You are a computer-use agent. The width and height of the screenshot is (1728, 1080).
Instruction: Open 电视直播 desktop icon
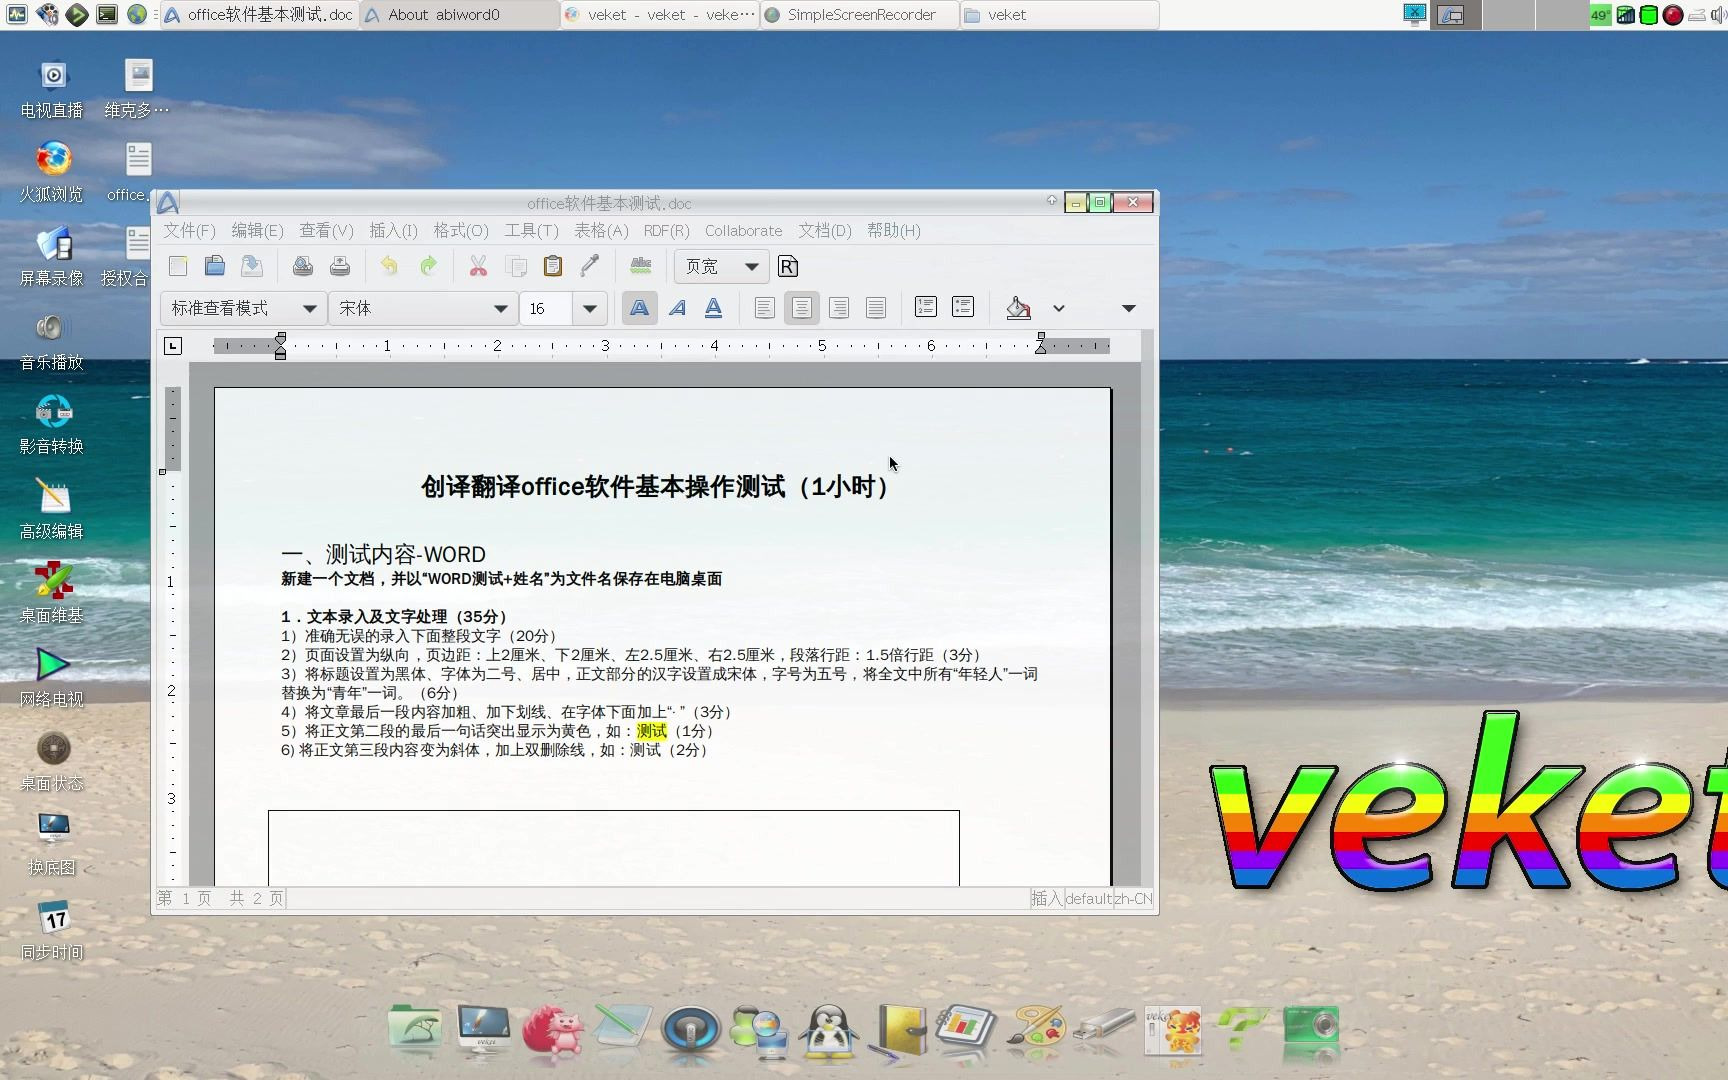(x=52, y=88)
